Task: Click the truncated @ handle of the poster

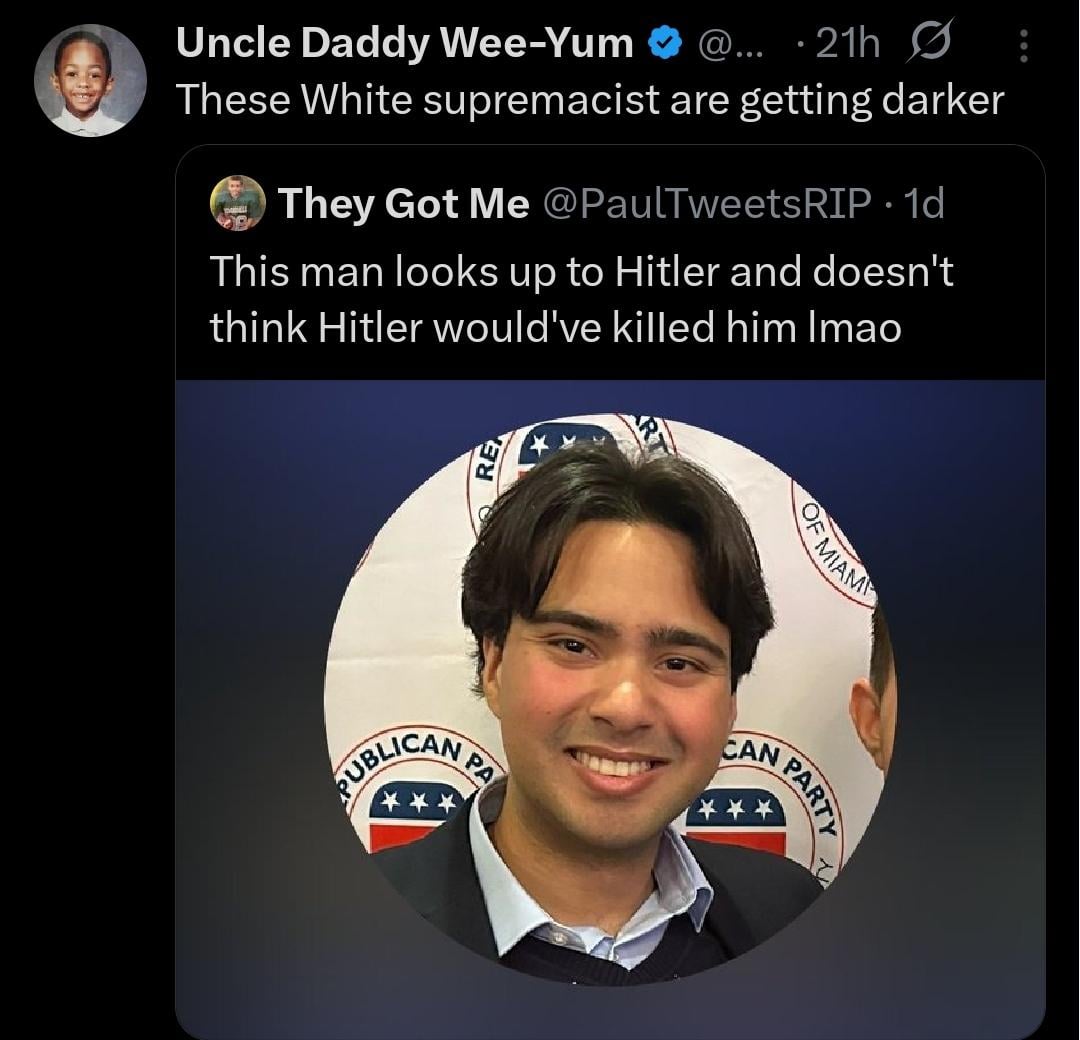Action: [726, 43]
